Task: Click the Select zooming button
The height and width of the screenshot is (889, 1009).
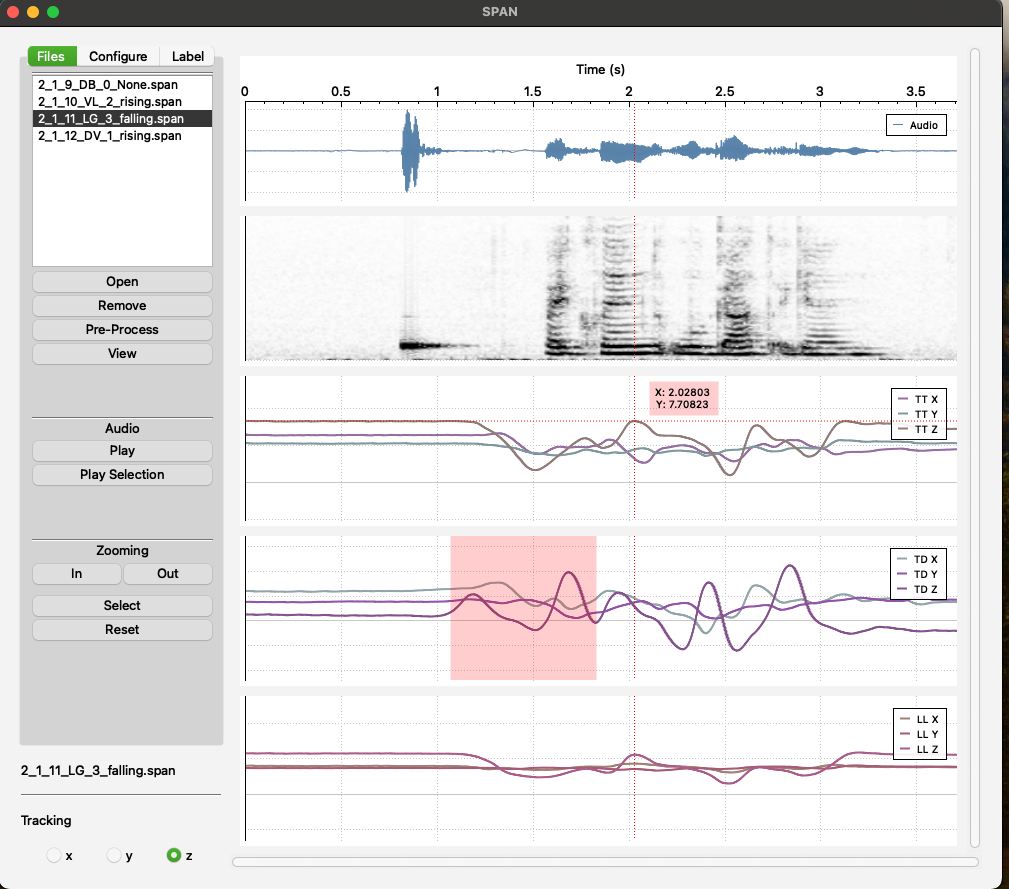Action: tap(122, 605)
